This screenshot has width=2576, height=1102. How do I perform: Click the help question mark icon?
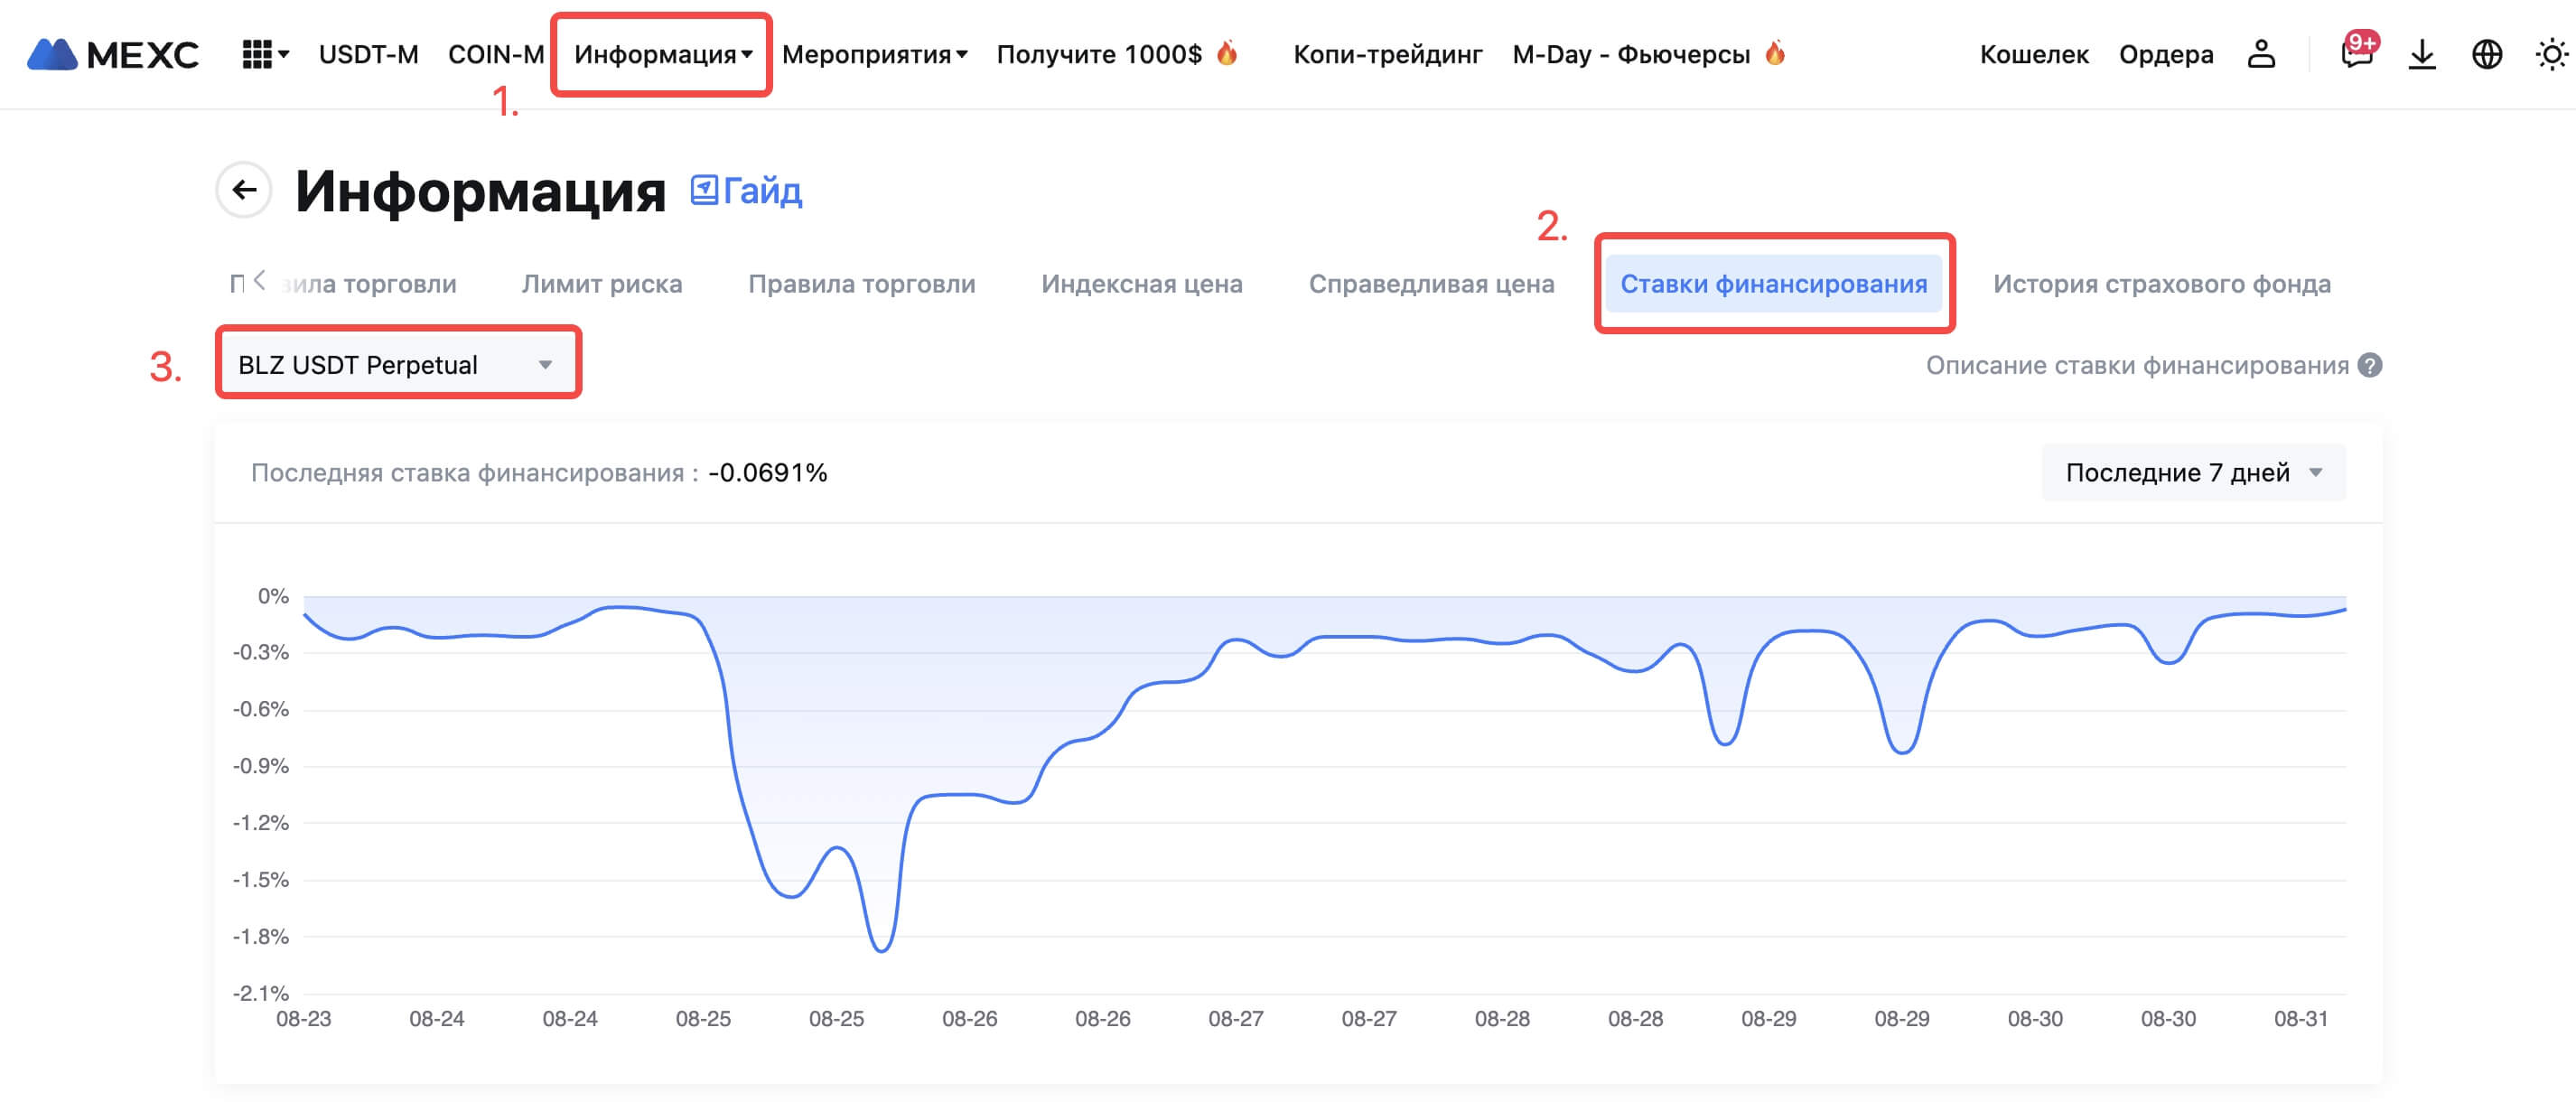click(2369, 366)
